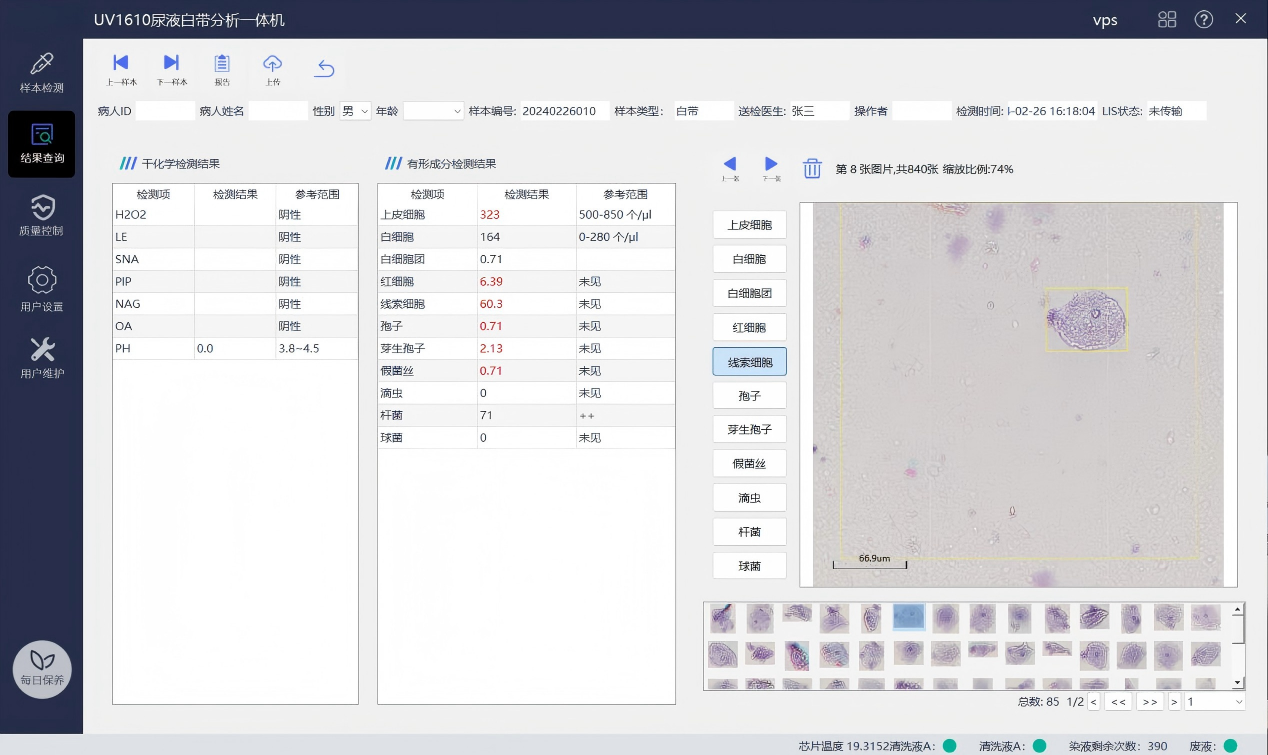Viewport: 1268px width, 755px height.
Task: Click the 操作者 input field
Action: pyautogui.click(x=921, y=111)
